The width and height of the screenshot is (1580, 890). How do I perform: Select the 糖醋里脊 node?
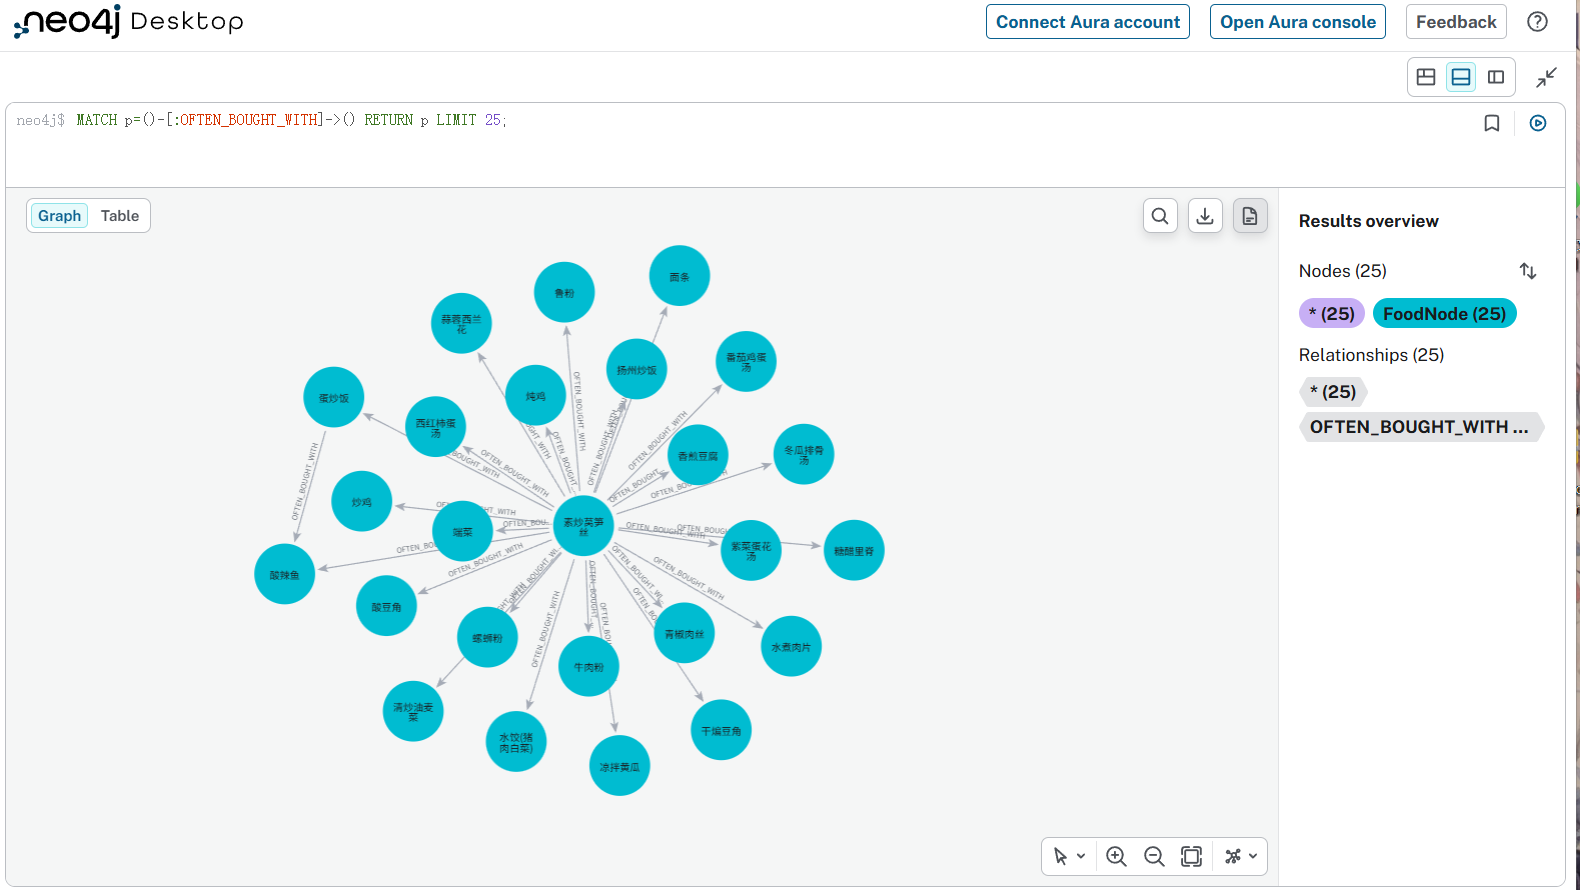[854, 550]
